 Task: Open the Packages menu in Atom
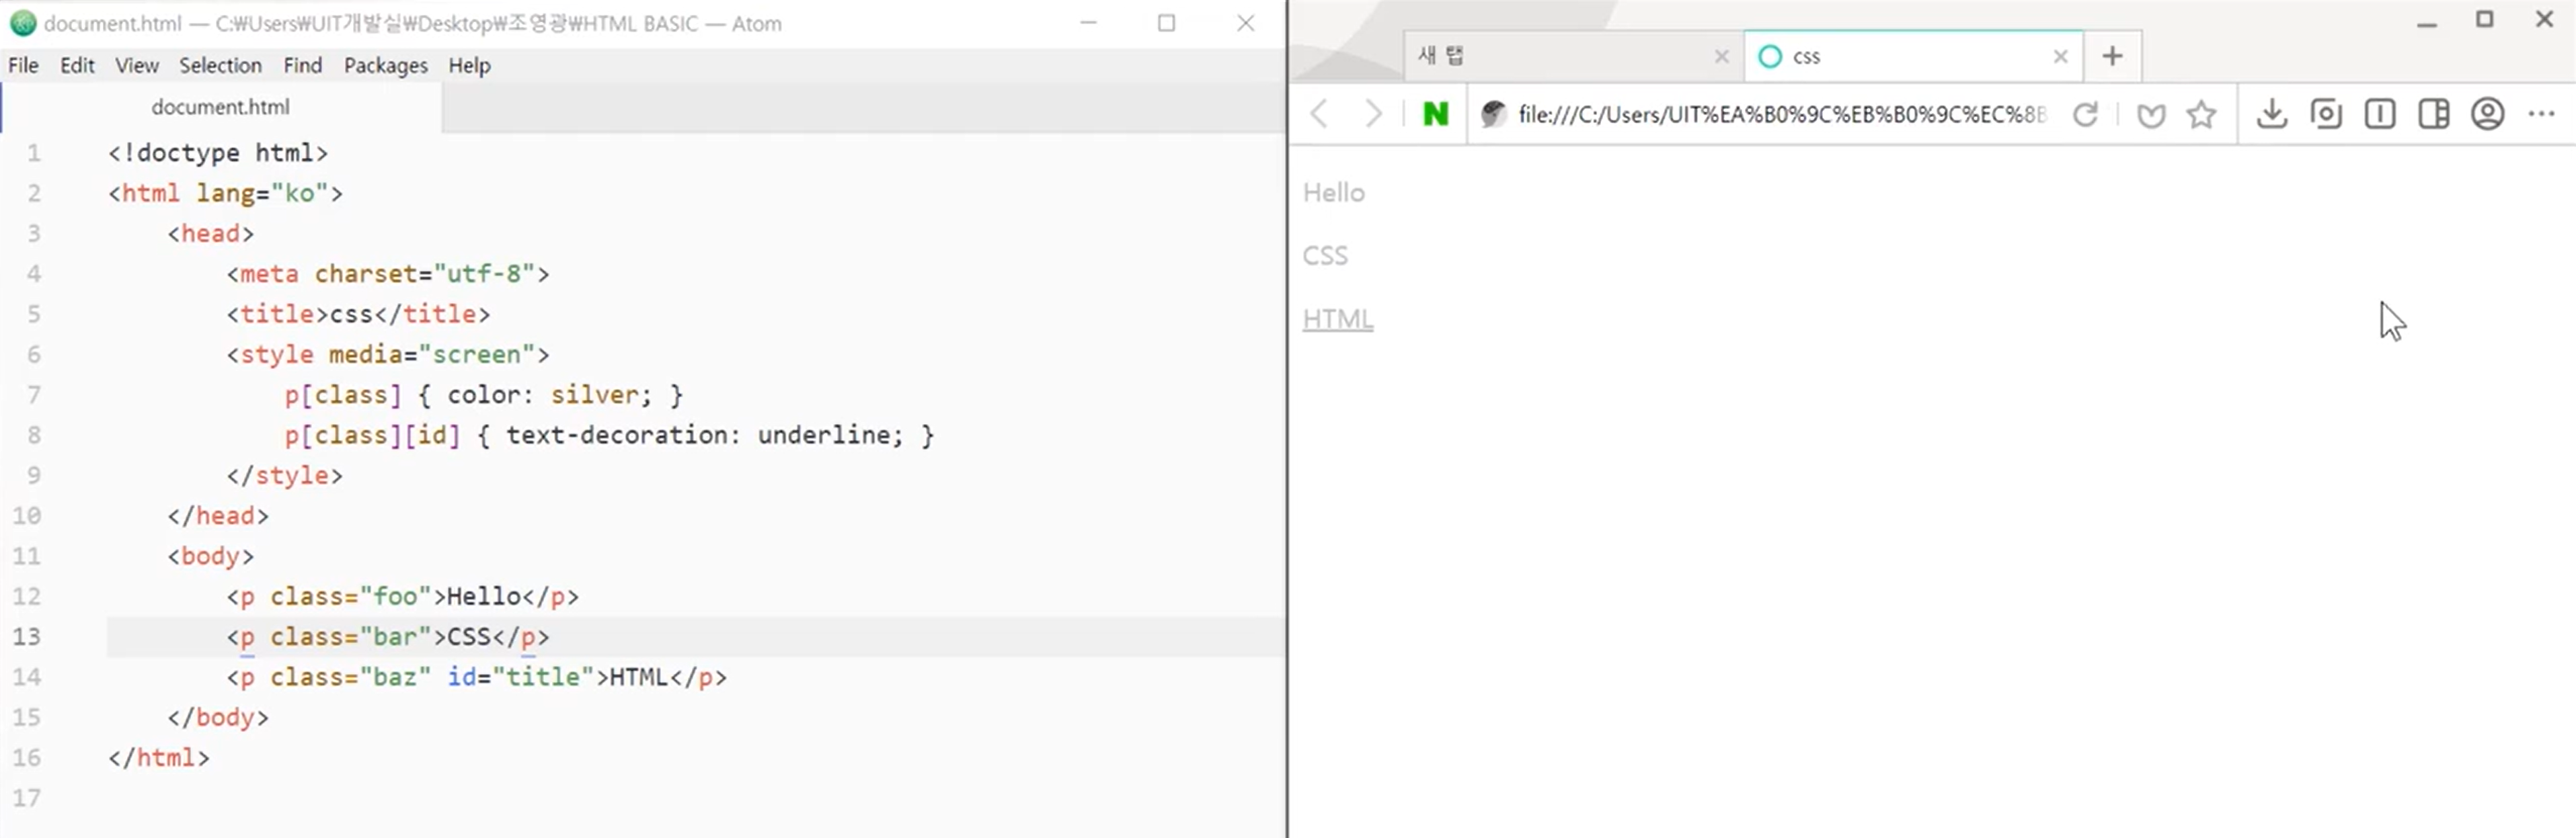[x=385, y=66]
